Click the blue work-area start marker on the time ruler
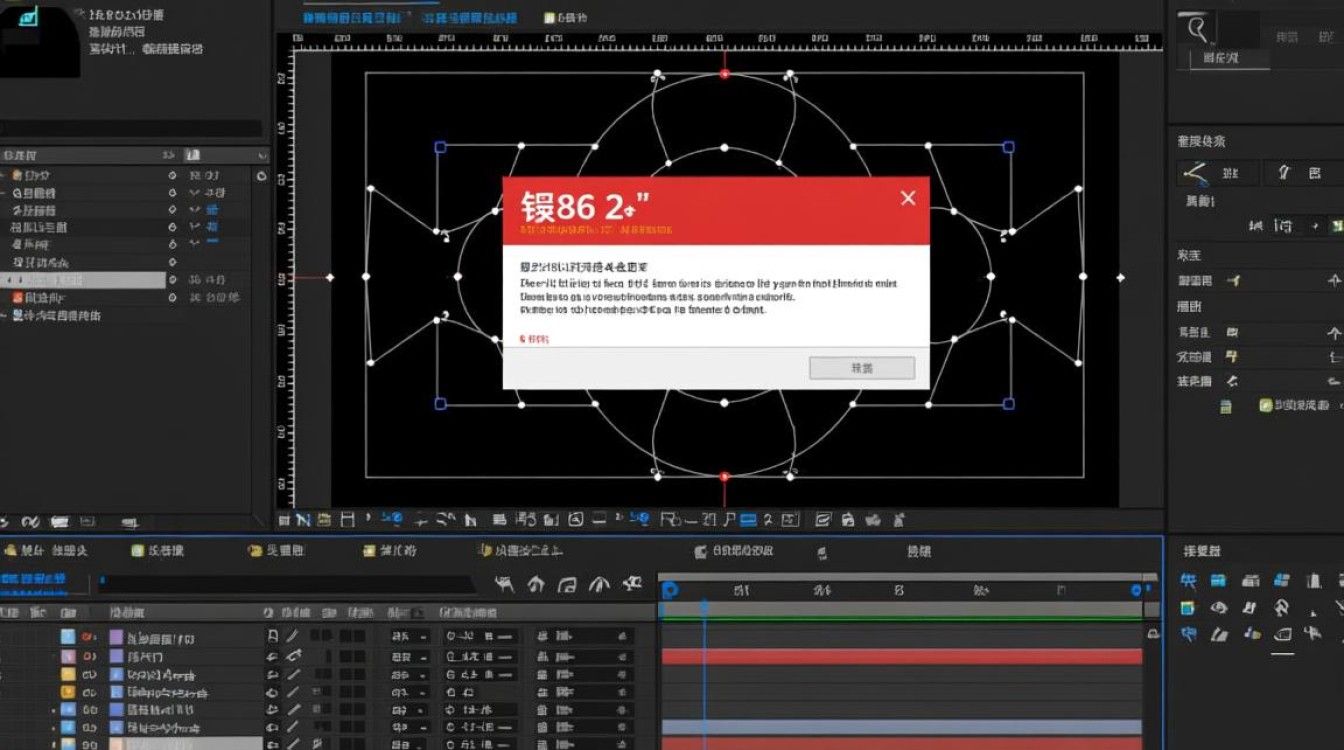This screenshot has height=750, width=1344. pos(670,591)
